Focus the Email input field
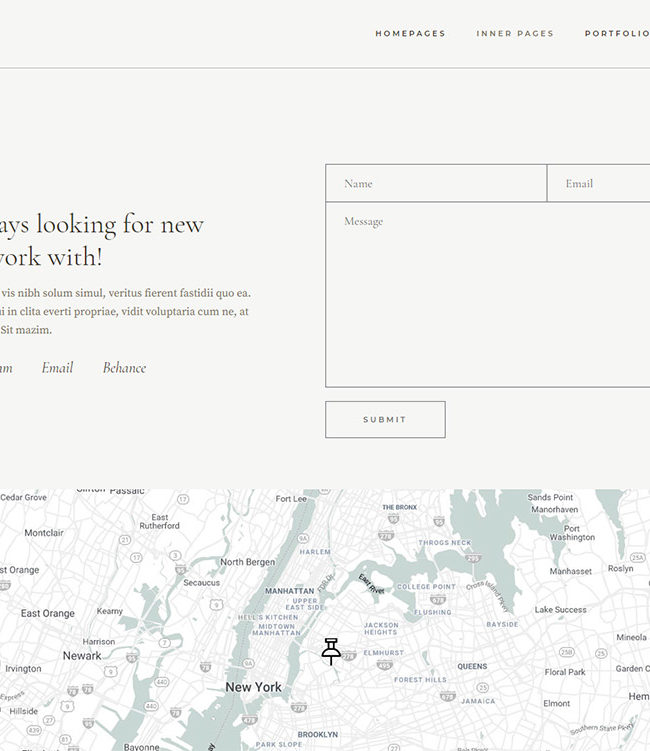Screen dimensions: 650x751 [x=598, y=183]
